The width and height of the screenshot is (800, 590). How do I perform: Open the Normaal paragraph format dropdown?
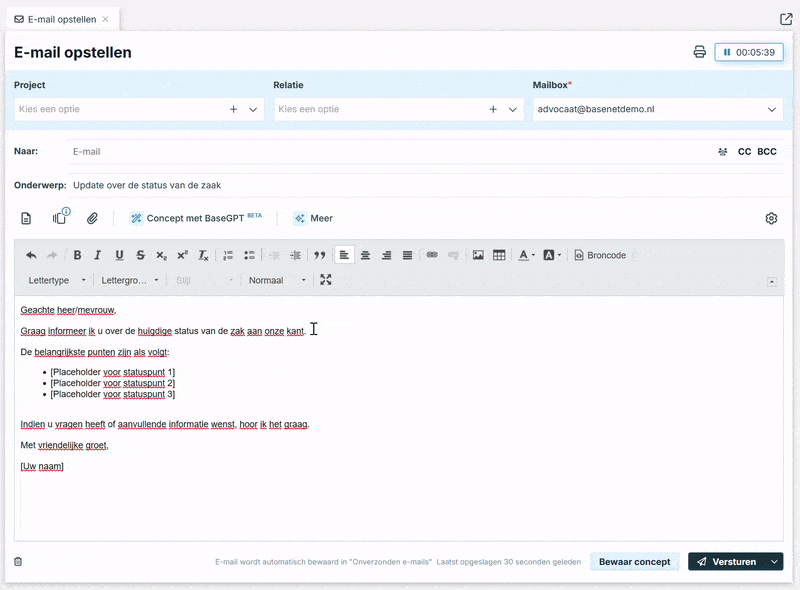click(277, 280)
